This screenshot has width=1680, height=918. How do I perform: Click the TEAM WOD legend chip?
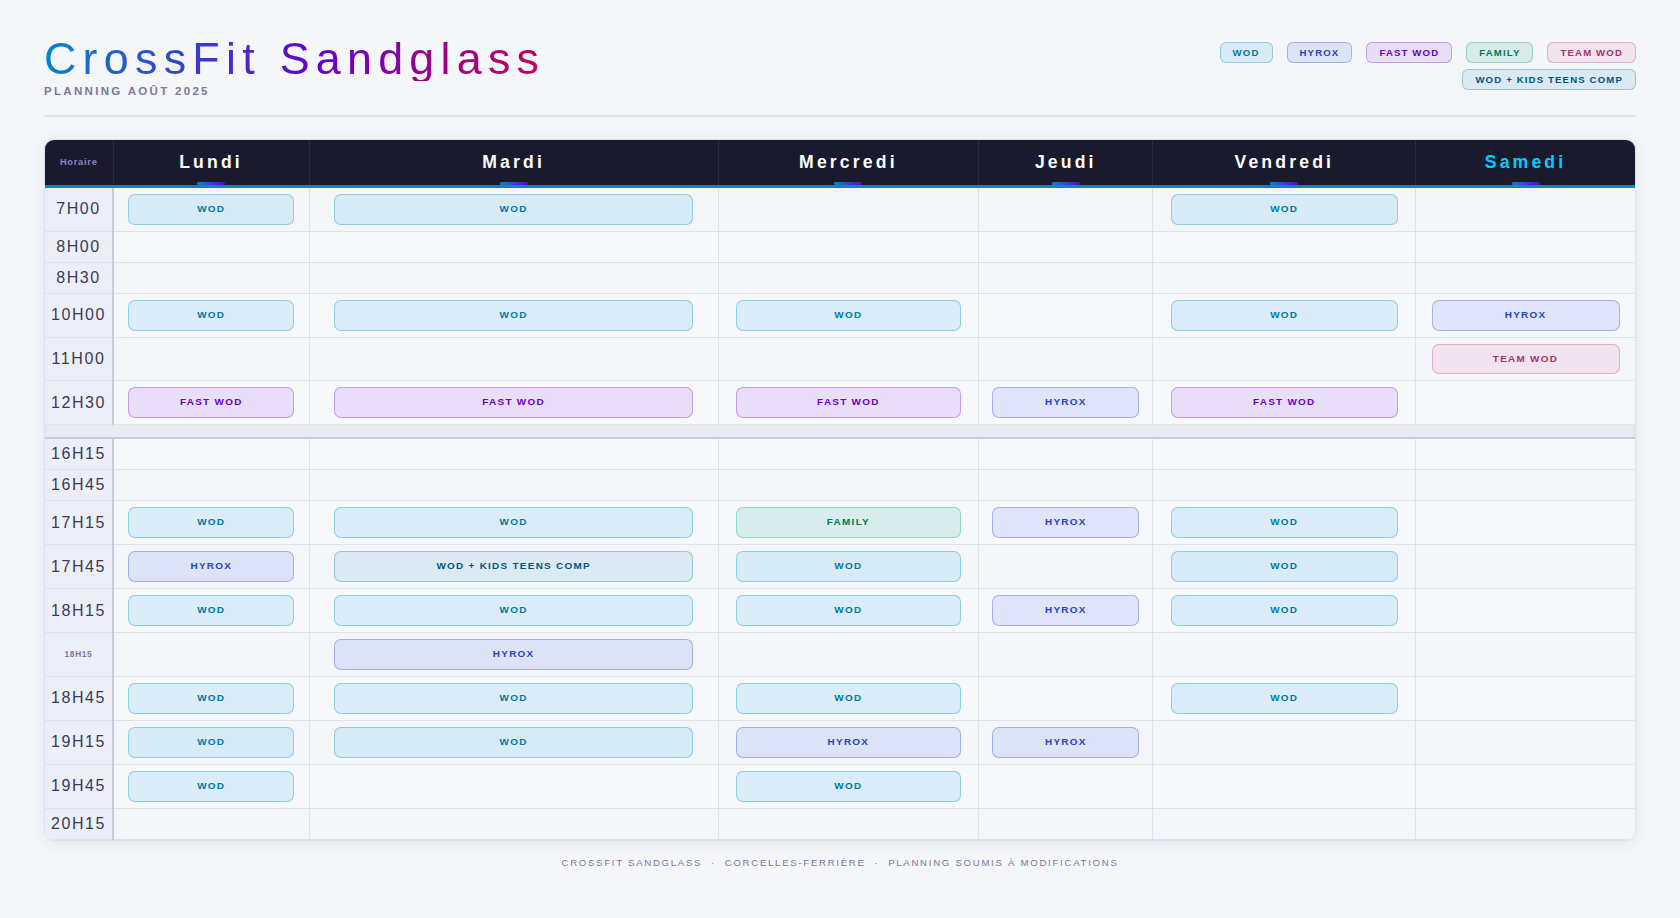(x=1591, y=53)
